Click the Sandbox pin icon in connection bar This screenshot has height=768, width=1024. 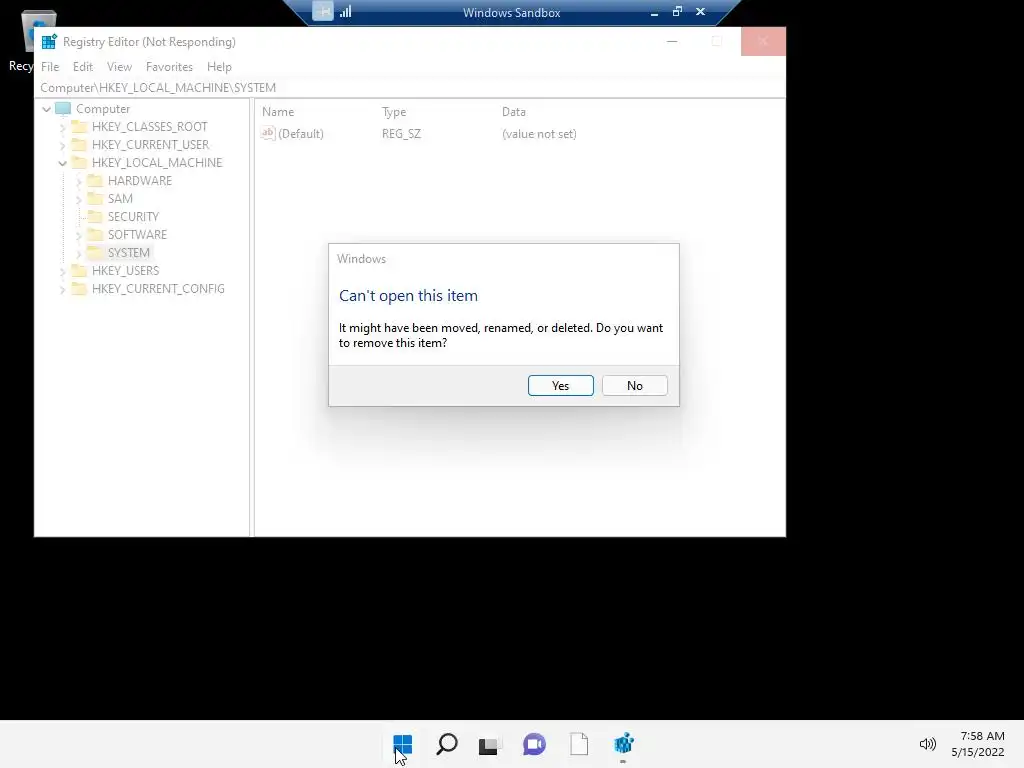click(x=323, y=11)
